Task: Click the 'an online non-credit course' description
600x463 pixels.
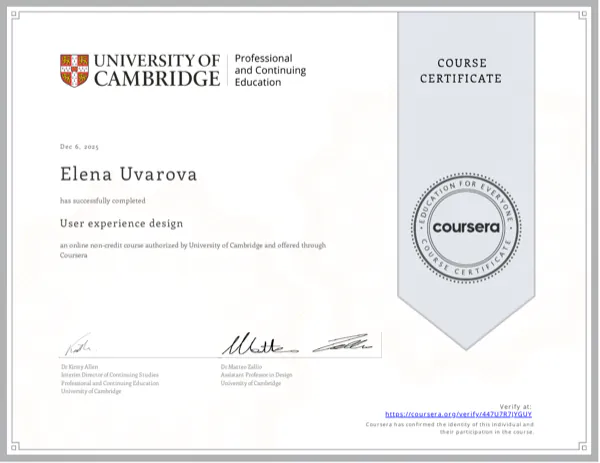Action: click(x=193, y=250)
